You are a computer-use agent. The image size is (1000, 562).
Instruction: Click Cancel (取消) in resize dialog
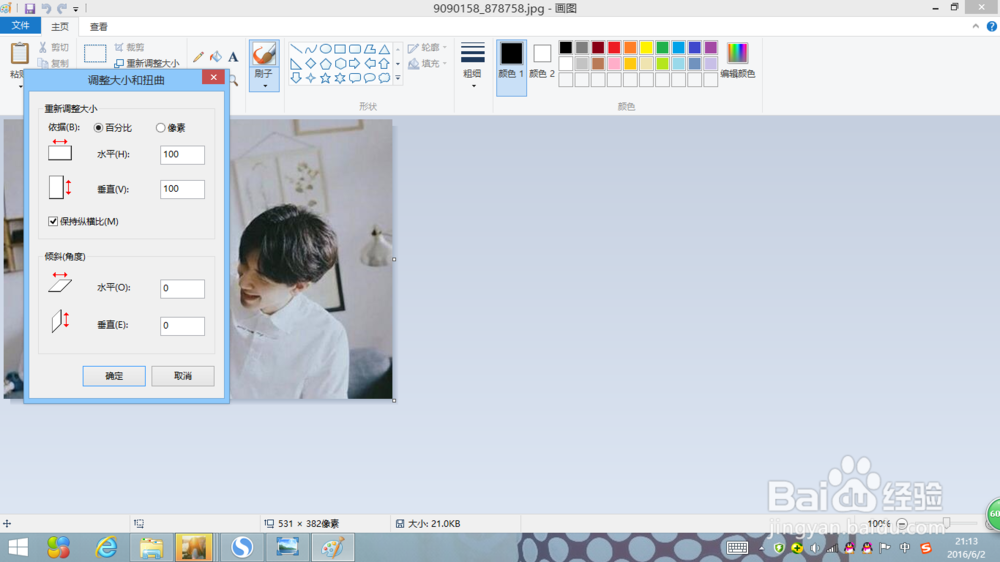click(183, 376)
